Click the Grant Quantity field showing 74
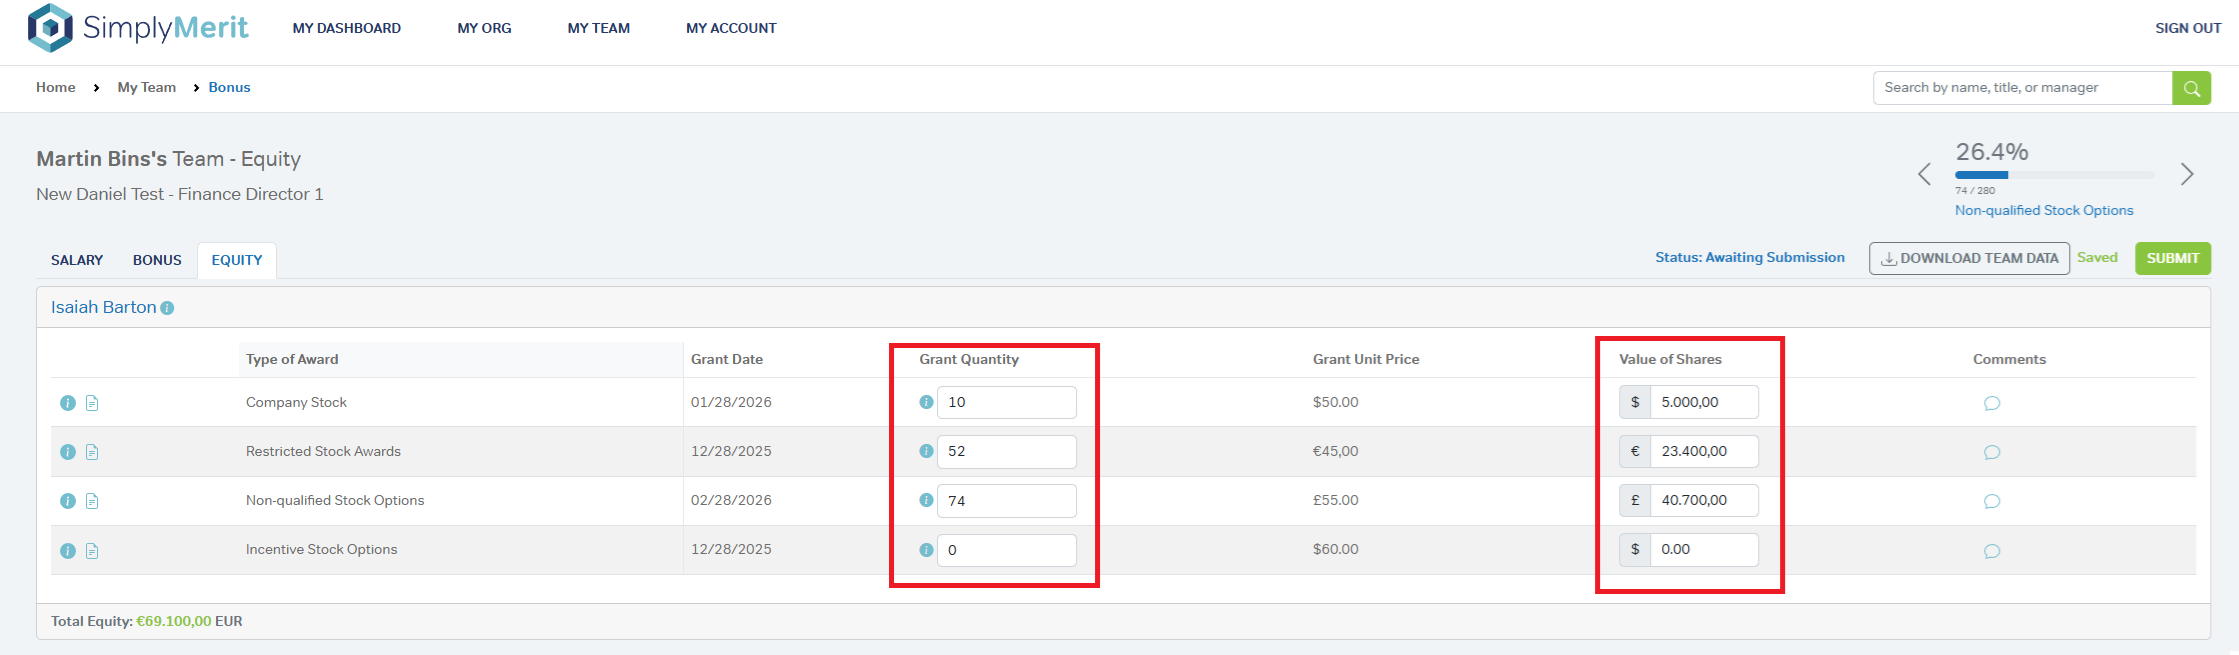 1006,501
